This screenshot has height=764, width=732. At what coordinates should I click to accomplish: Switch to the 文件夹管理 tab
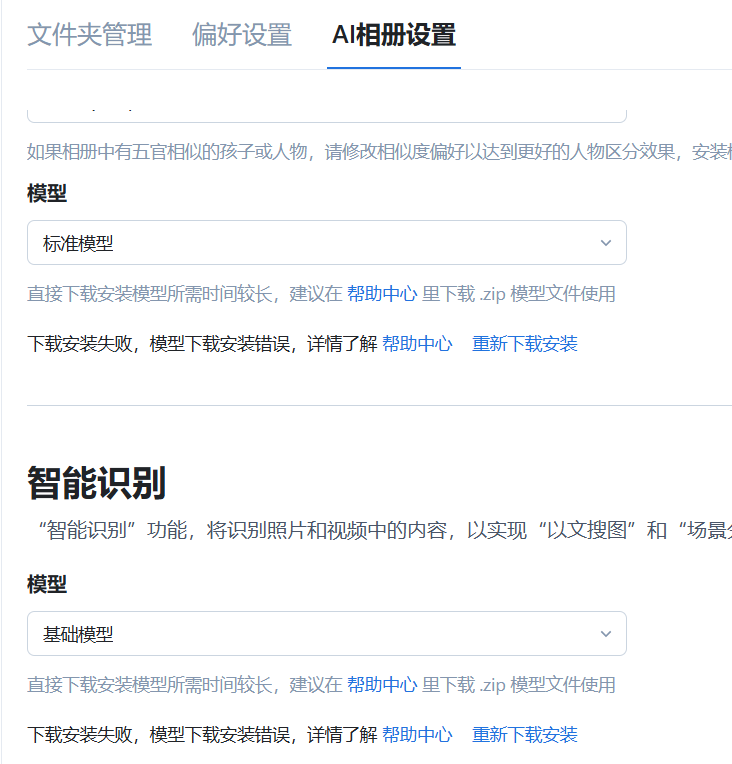point(90,35)
